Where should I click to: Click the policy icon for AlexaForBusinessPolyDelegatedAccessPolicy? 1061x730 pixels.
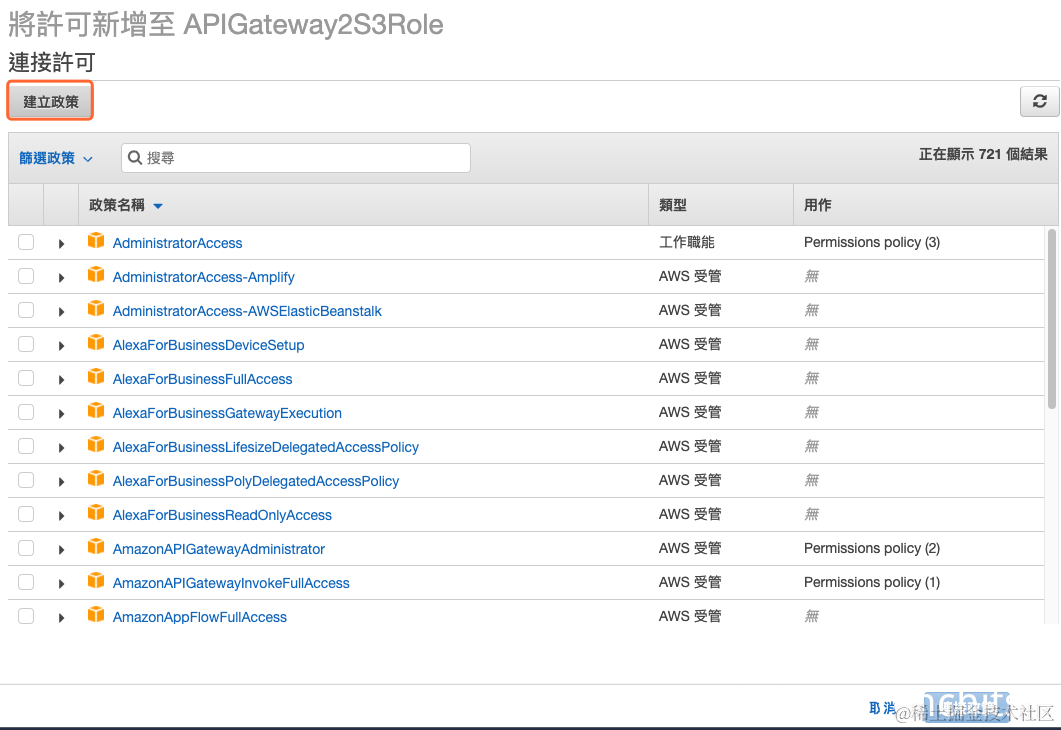click(x=96, y=478)
